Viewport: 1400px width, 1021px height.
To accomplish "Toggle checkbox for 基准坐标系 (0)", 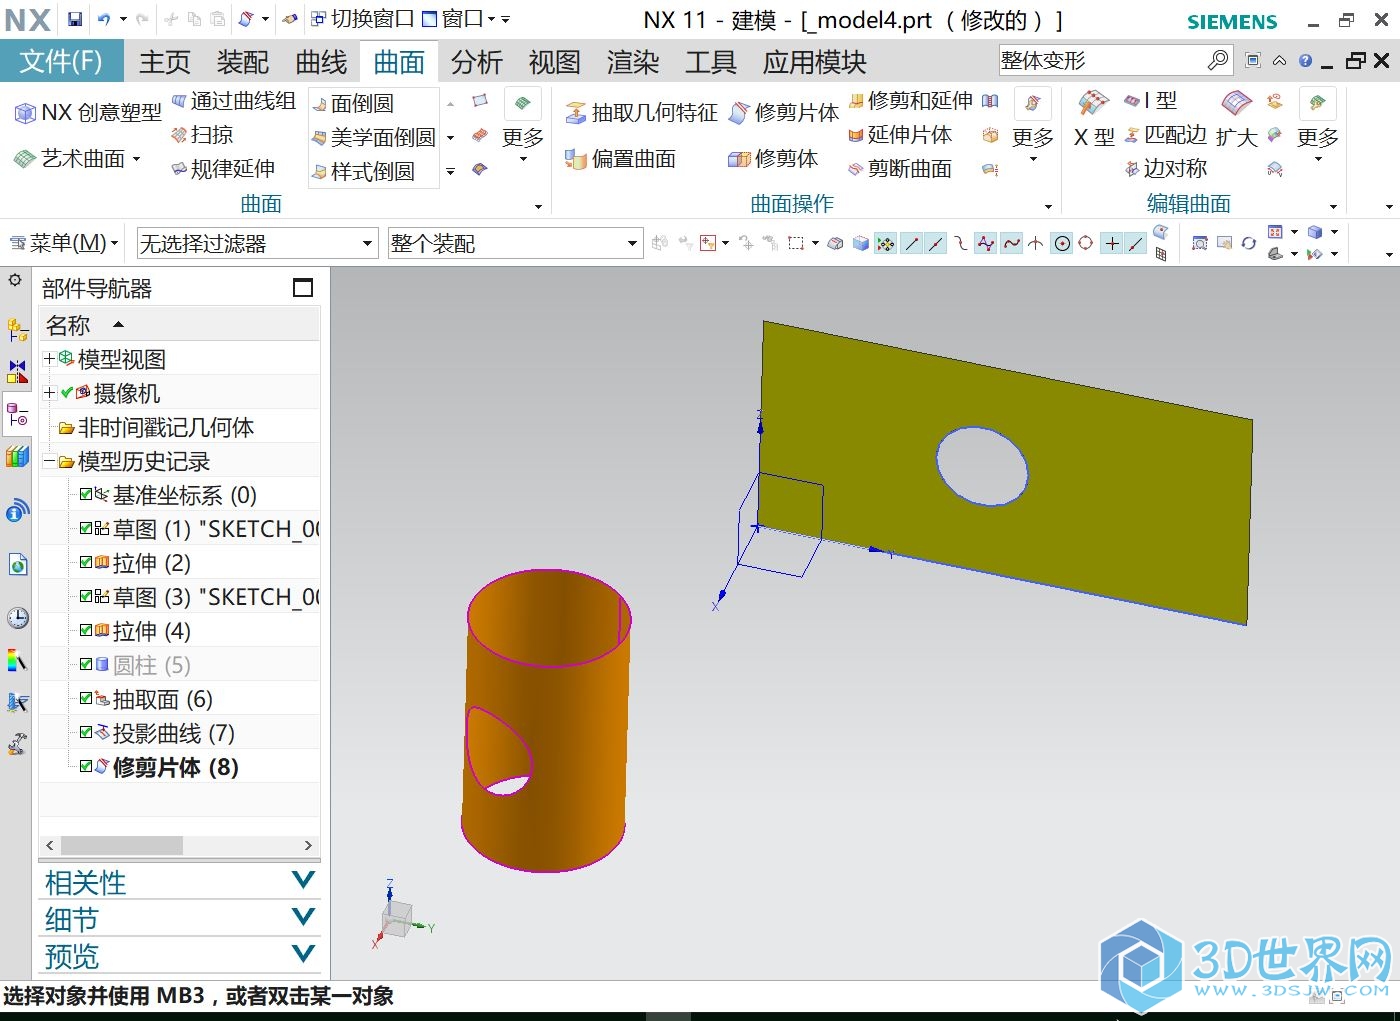I will (x=86, y=494).
